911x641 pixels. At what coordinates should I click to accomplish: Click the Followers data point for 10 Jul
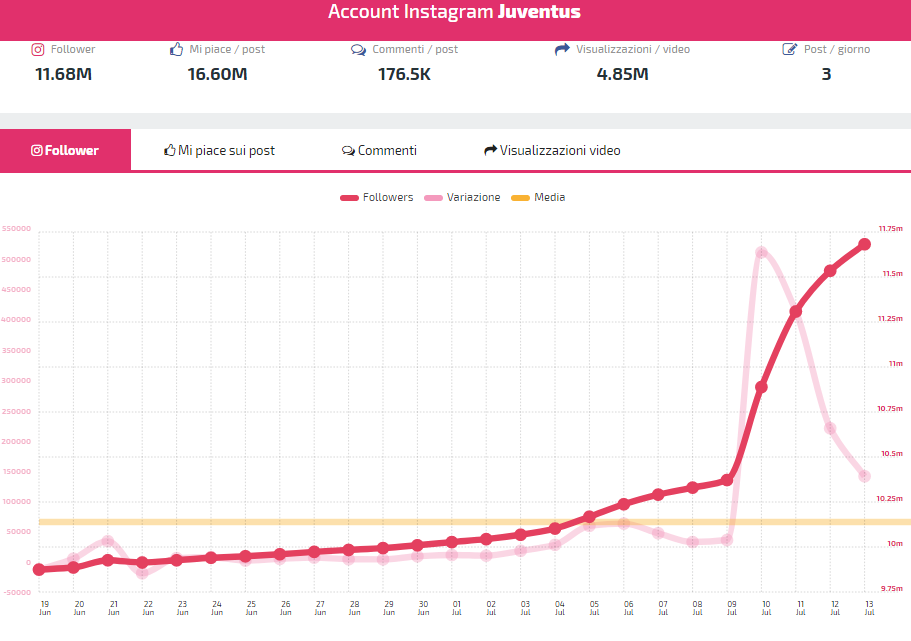coord(761,387)
